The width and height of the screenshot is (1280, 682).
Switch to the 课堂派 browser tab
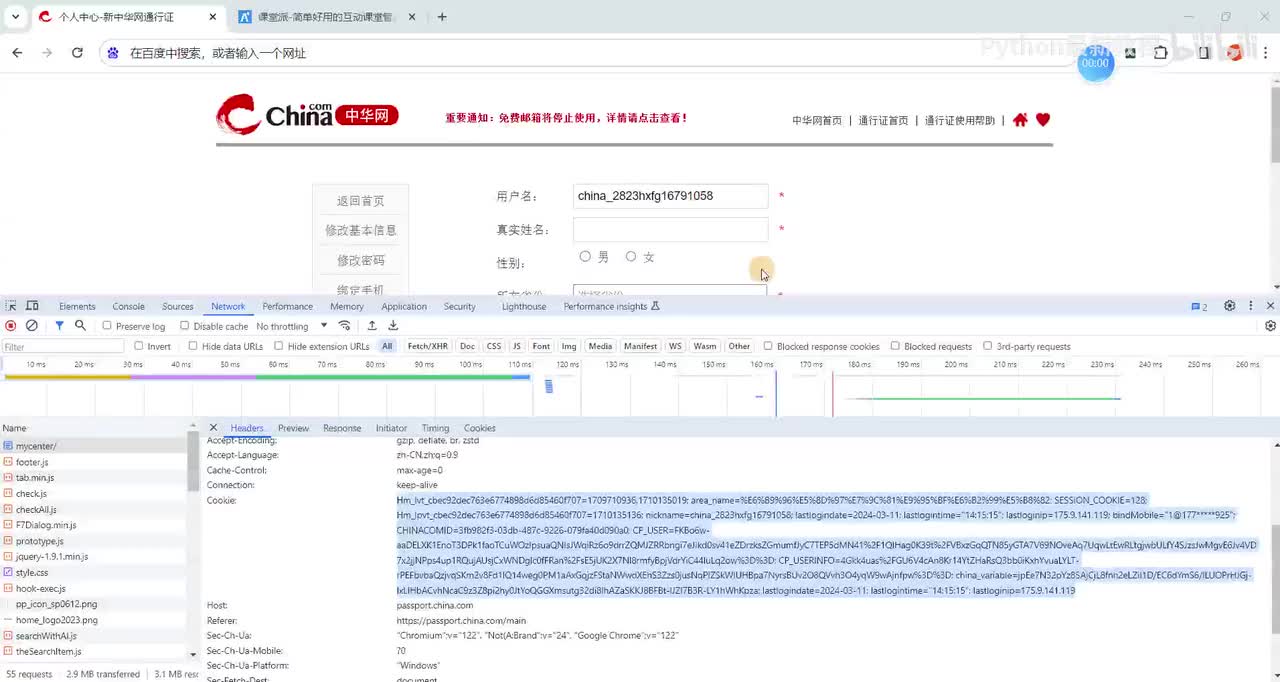click(325, 17)
